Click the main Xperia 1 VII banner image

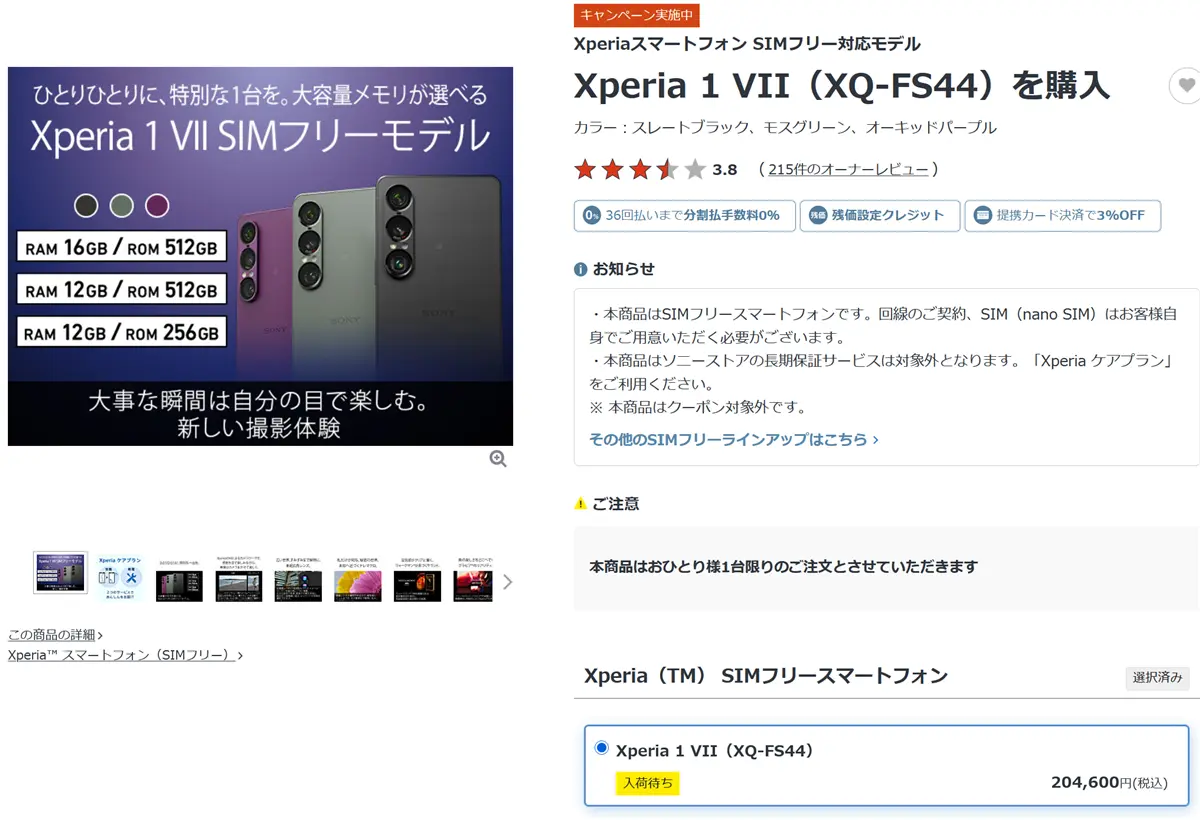(x=260, y=256)
